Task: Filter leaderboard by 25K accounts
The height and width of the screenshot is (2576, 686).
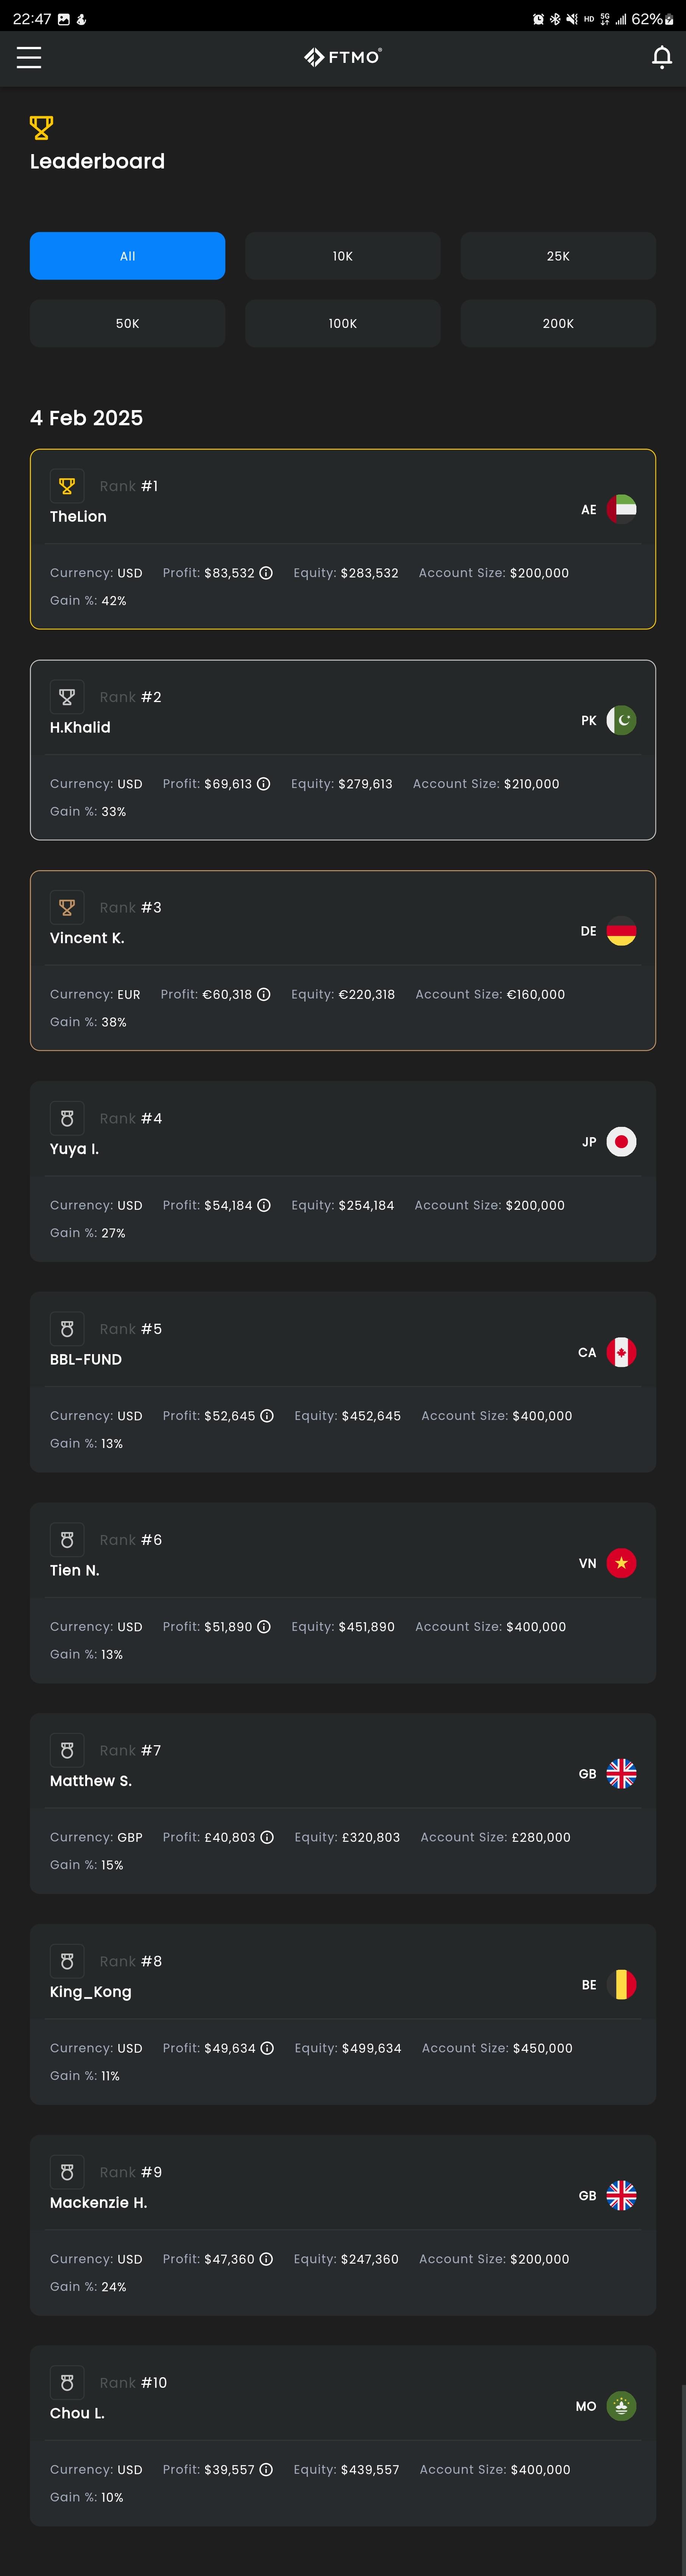Action: click(558, 256)
